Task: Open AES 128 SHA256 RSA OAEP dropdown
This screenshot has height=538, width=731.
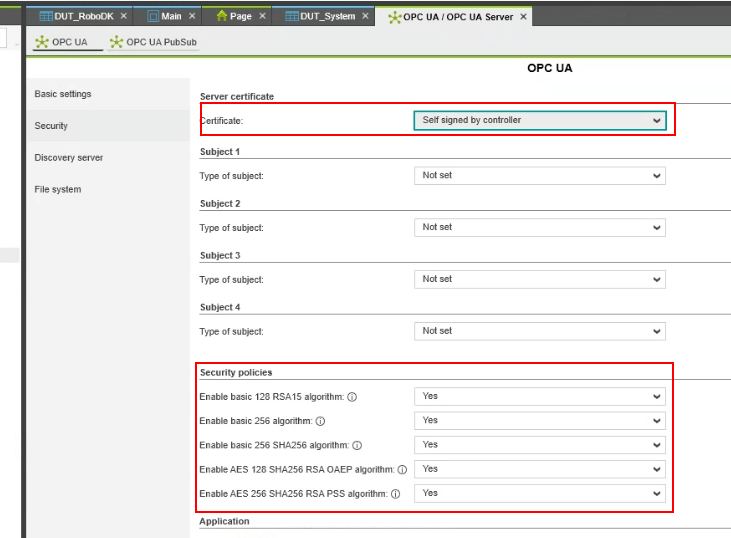Action: [540, 469]
